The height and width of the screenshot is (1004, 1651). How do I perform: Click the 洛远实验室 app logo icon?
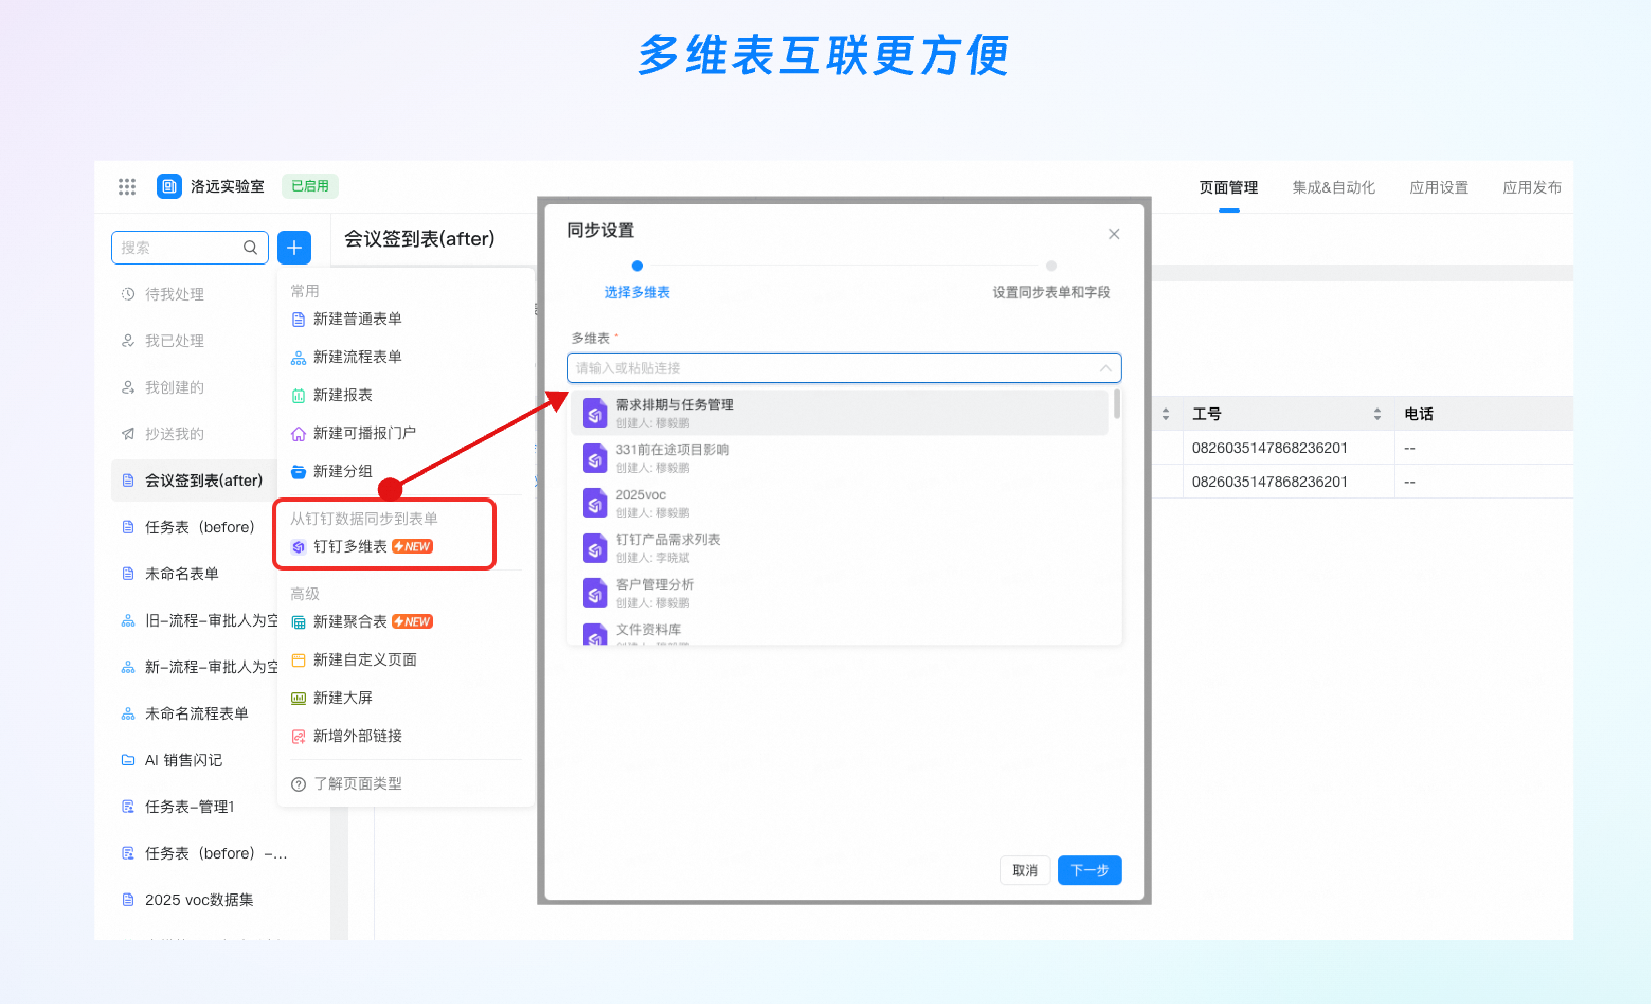(169, 187)
